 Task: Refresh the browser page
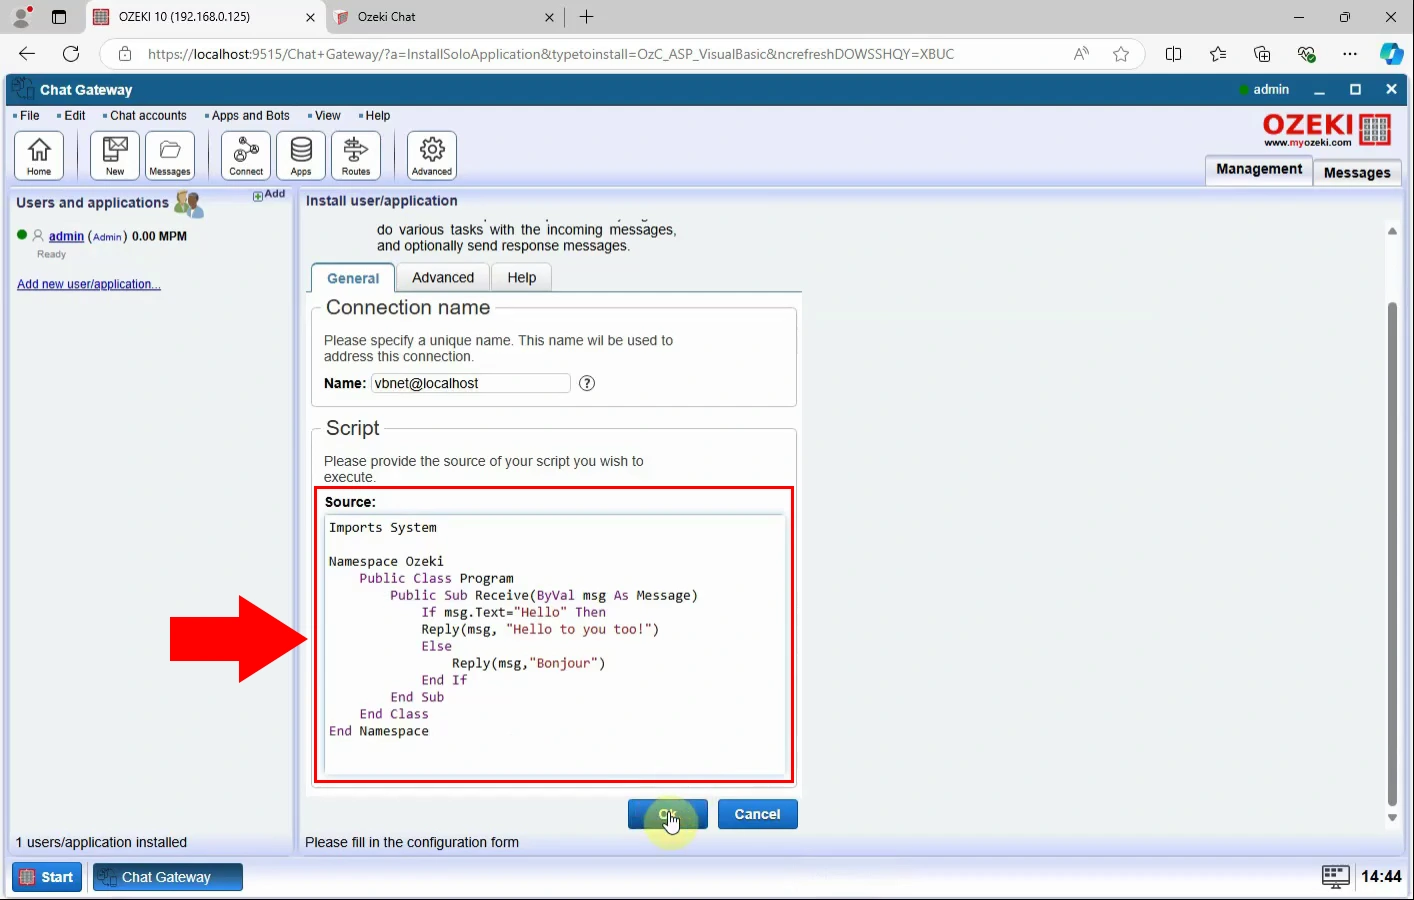[71, 54]
